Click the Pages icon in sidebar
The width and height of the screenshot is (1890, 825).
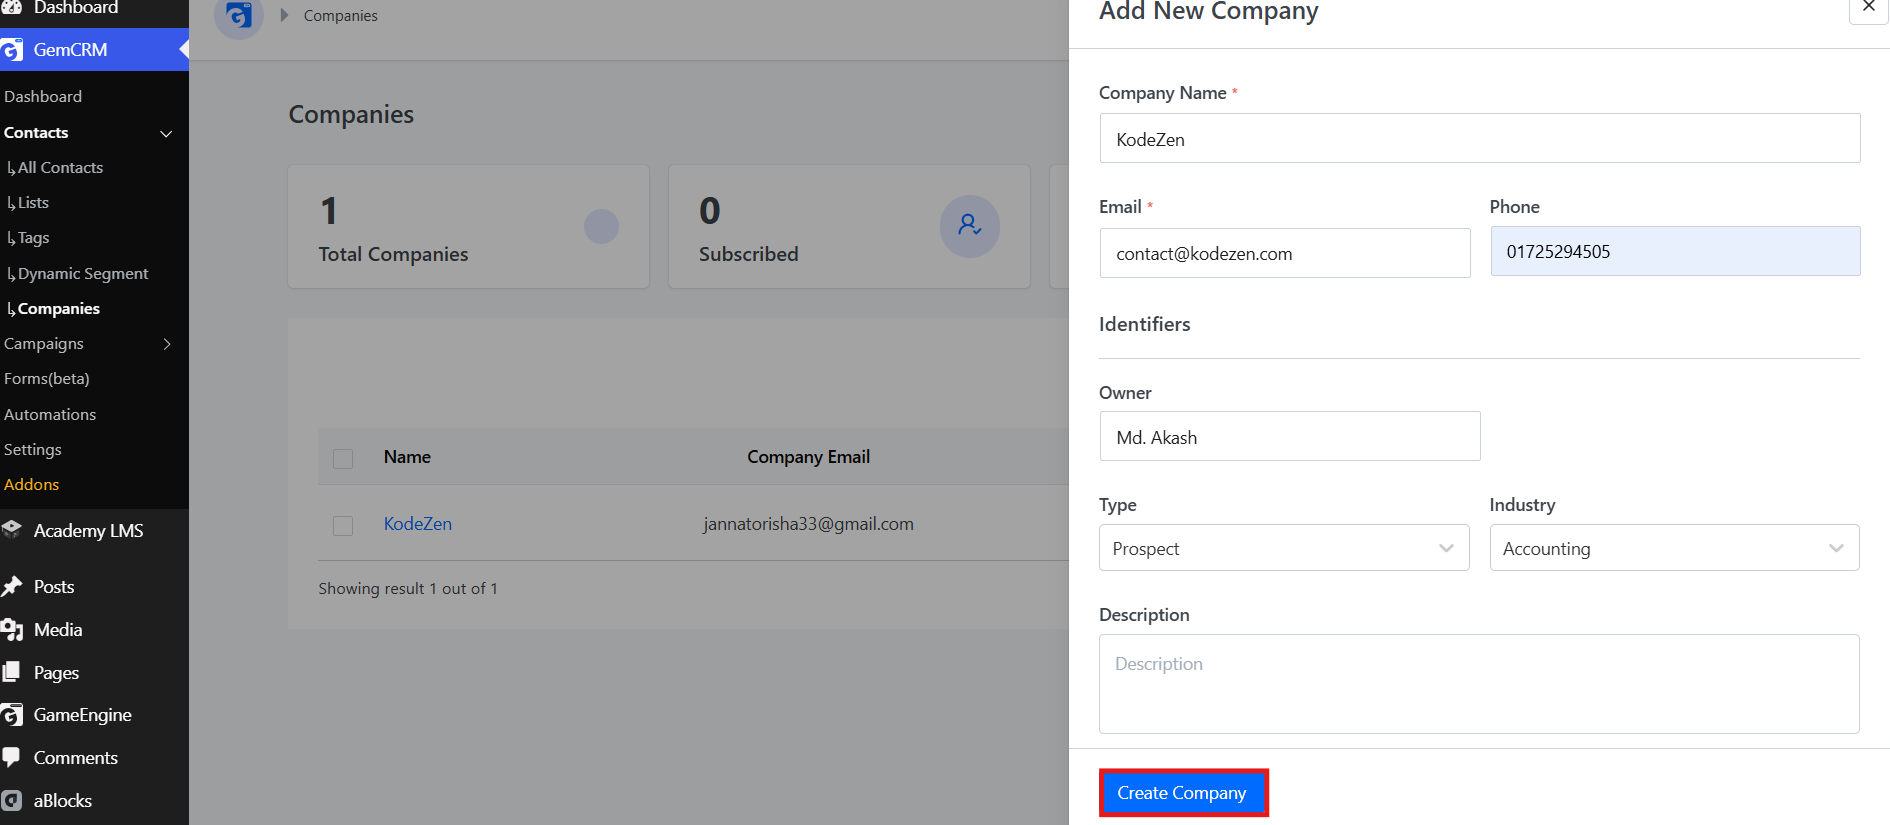tap(12, 673)
